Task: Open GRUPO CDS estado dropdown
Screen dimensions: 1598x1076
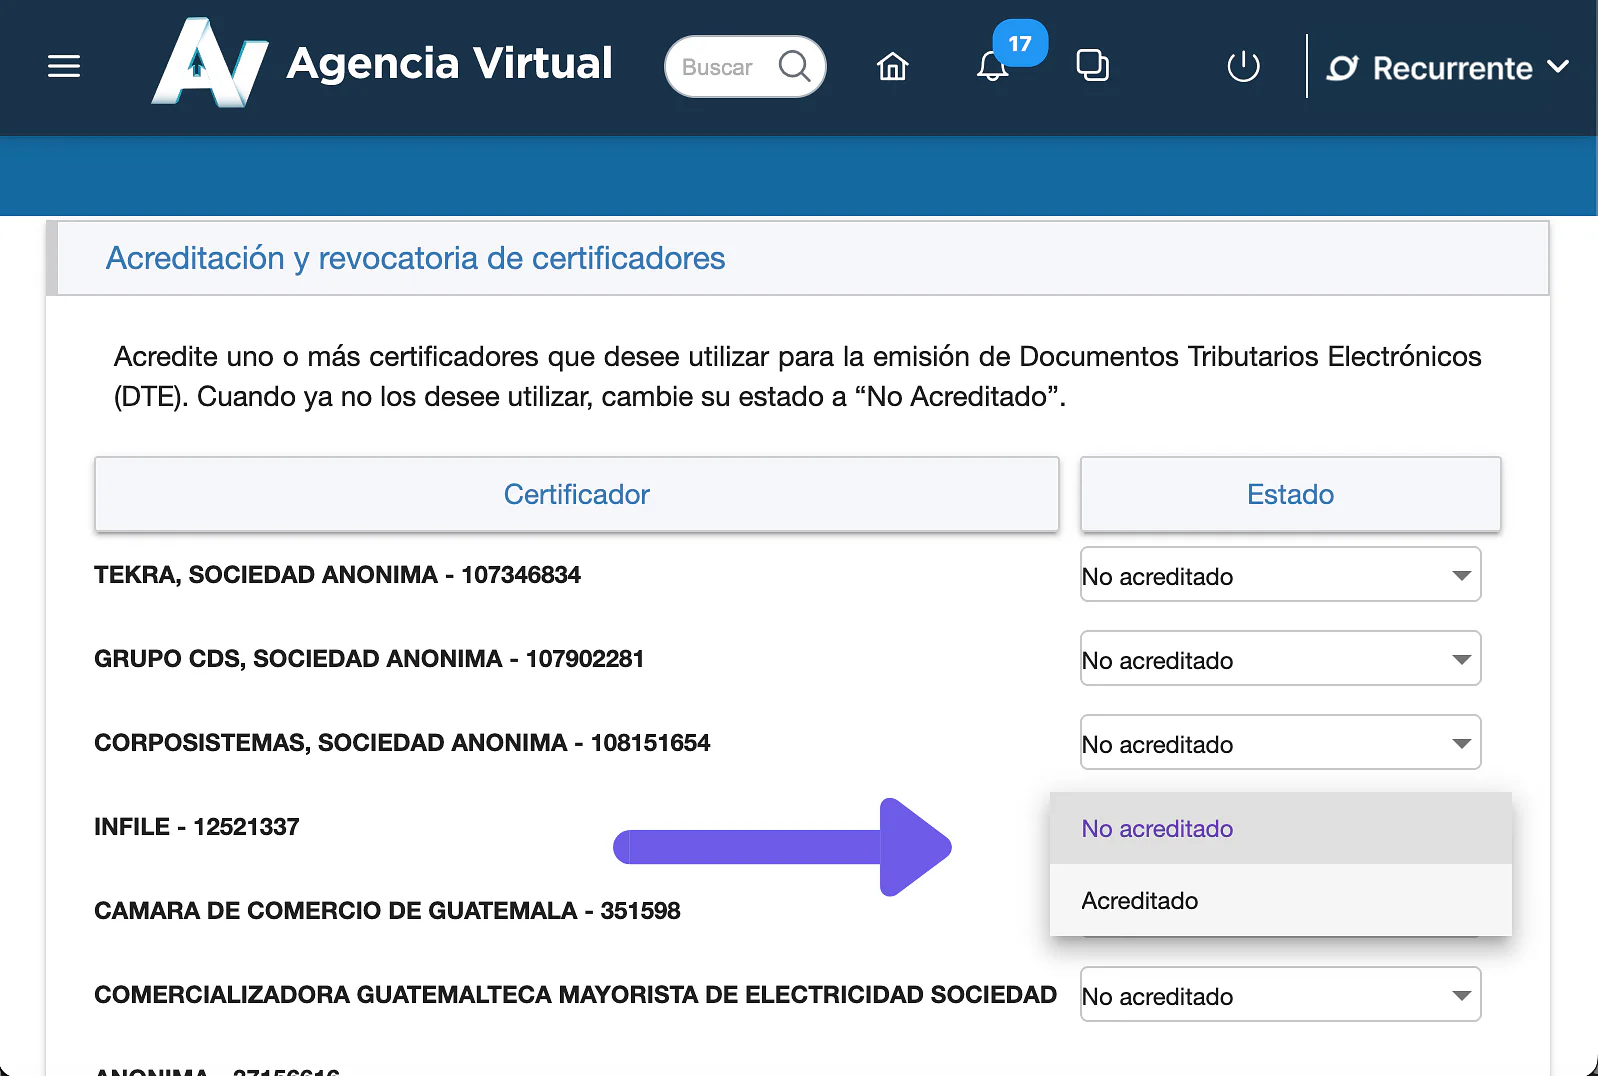Action: click(1280, 659)
